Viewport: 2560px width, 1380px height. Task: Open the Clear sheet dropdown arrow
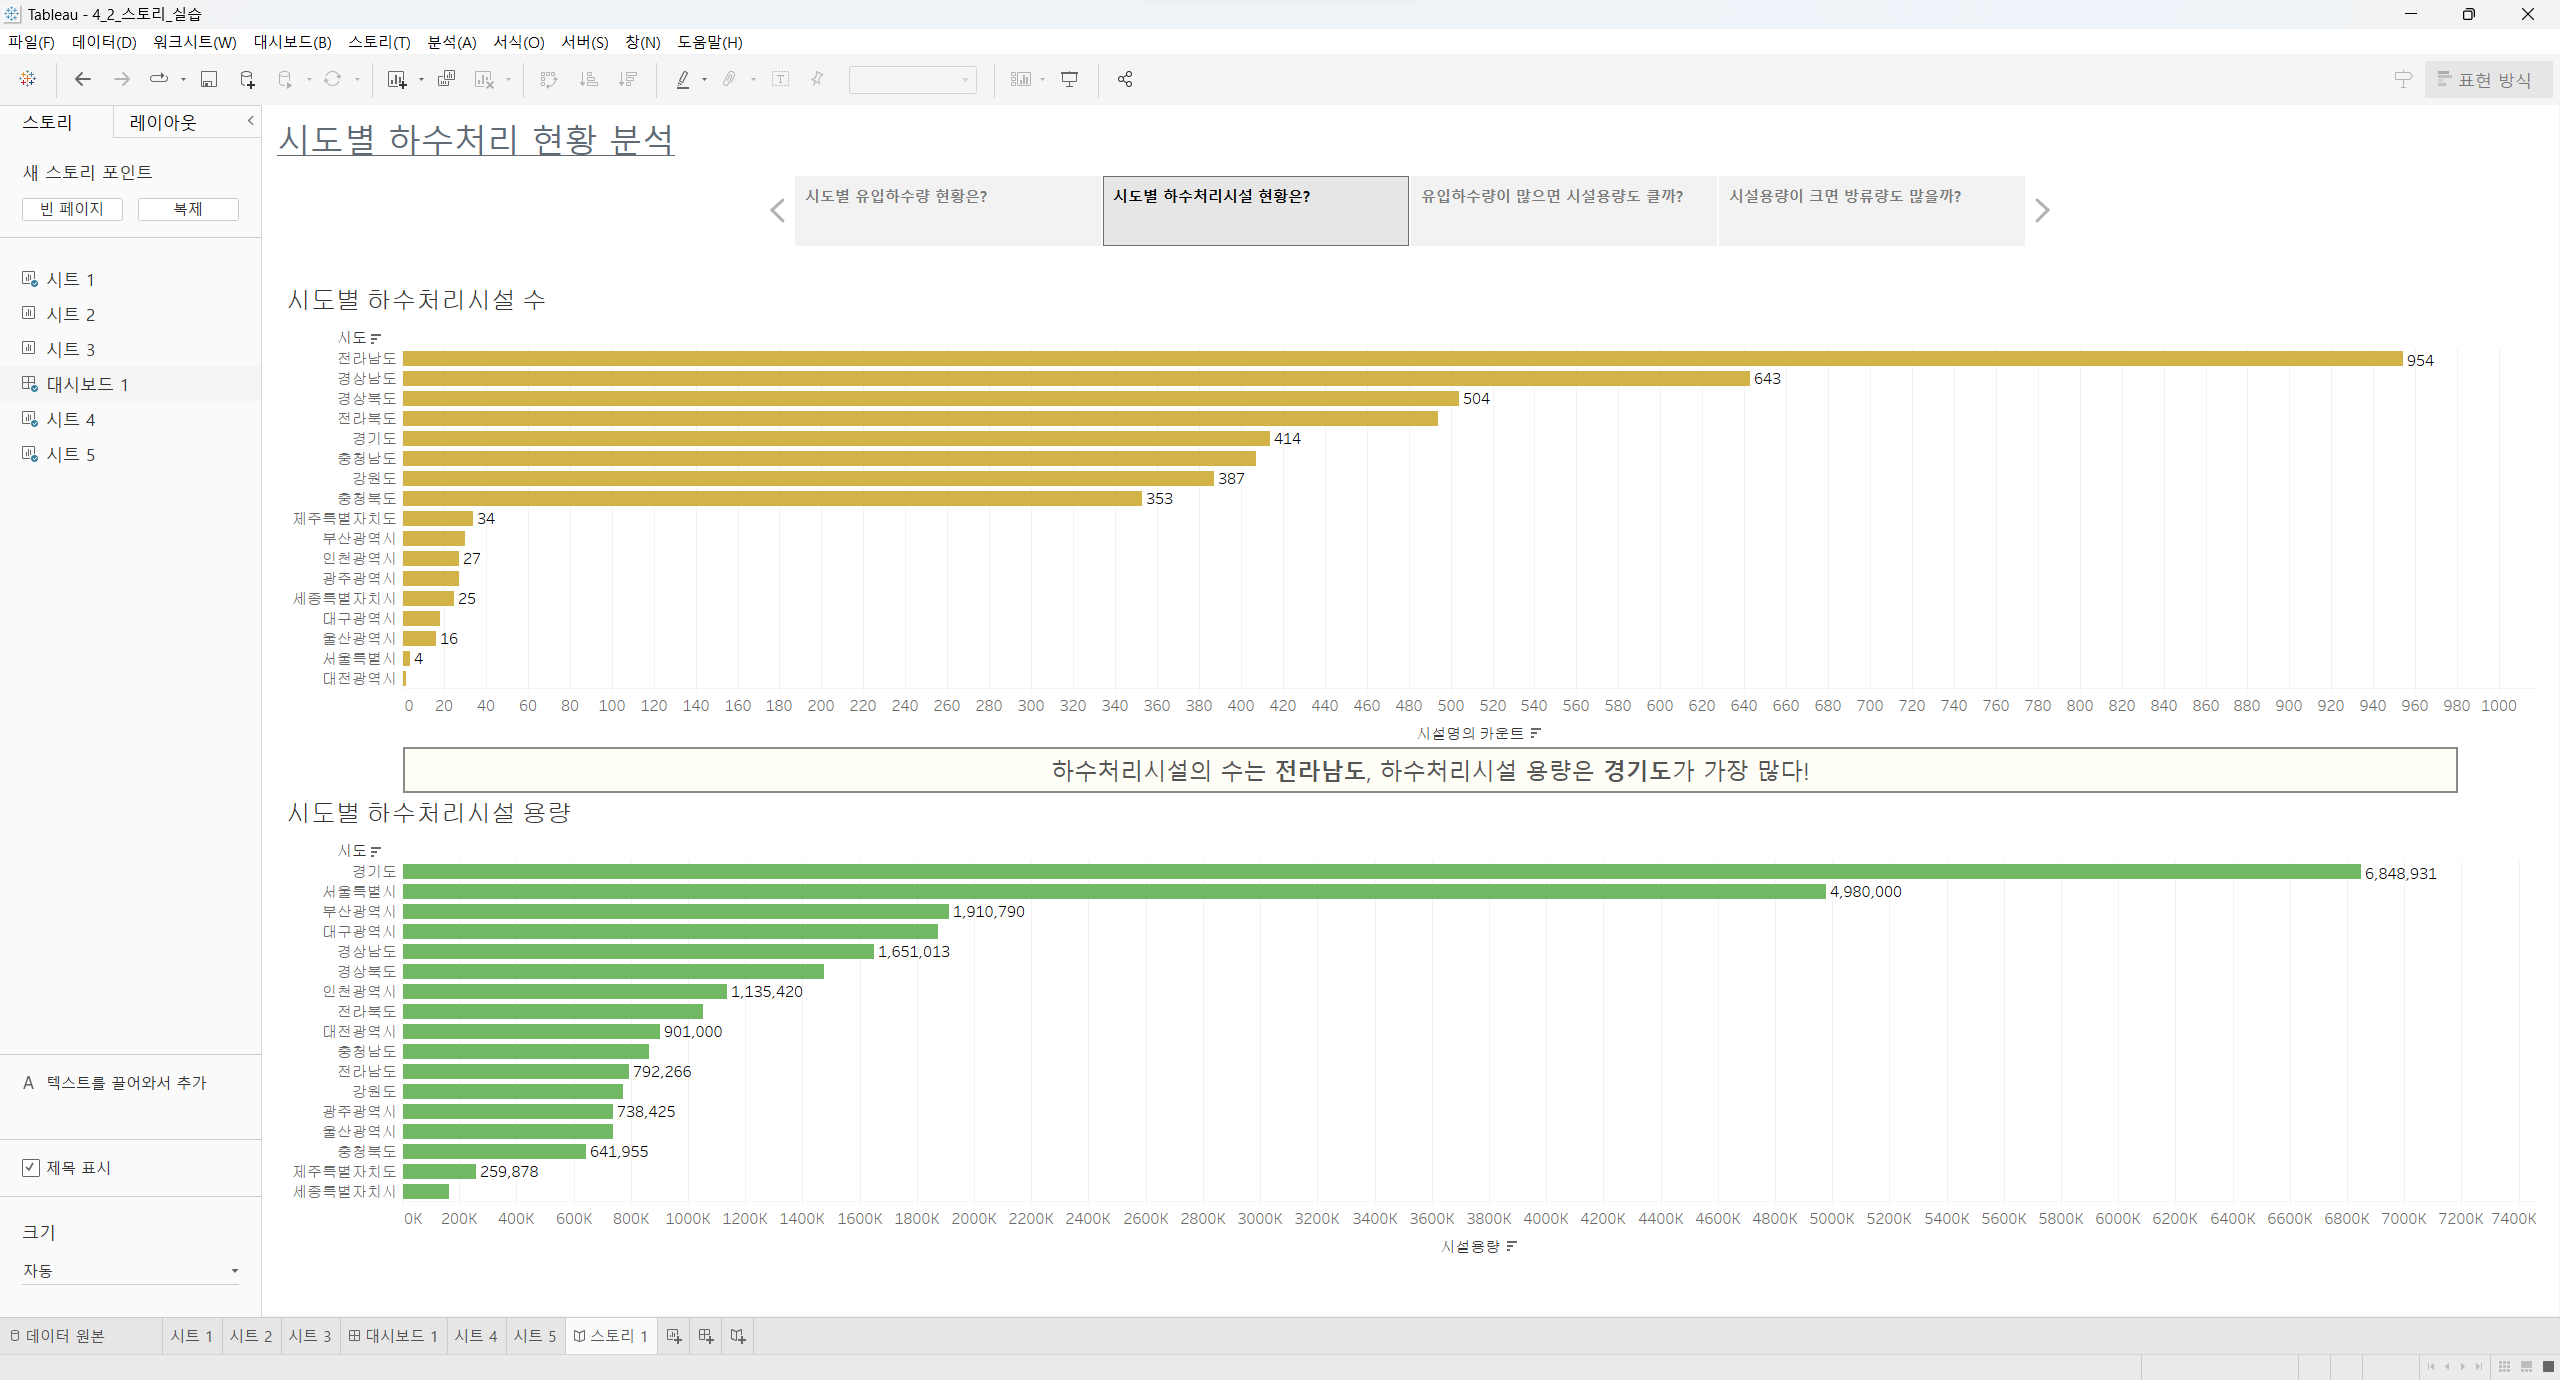tap(508, 79)
